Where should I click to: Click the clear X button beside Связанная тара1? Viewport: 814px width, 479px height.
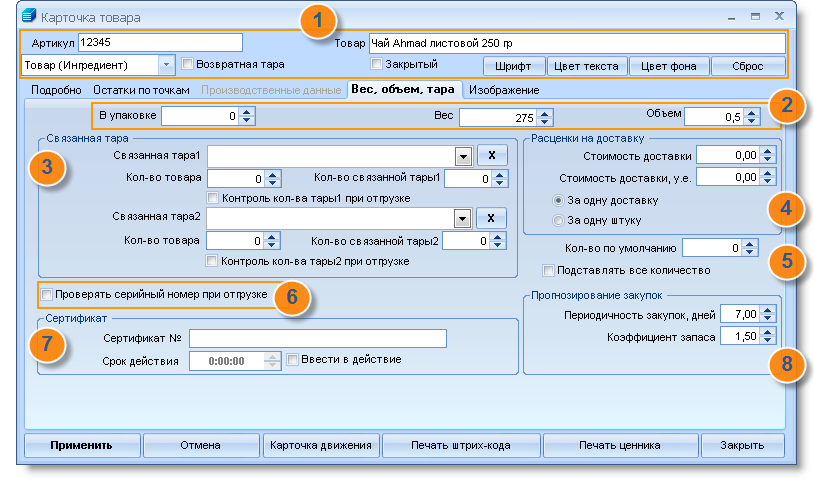click(492, 155)
